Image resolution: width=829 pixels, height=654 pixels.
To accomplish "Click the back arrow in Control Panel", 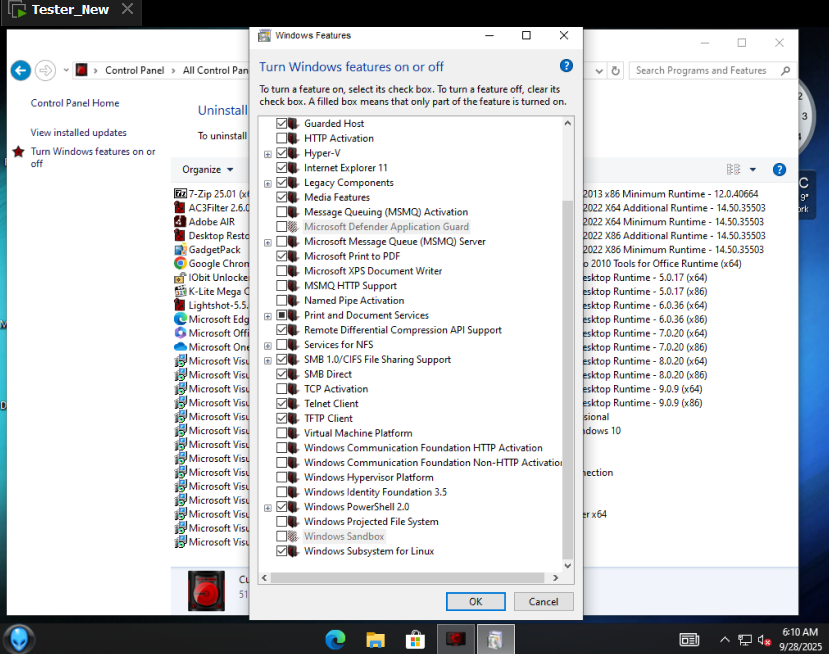I will point(20,70).
